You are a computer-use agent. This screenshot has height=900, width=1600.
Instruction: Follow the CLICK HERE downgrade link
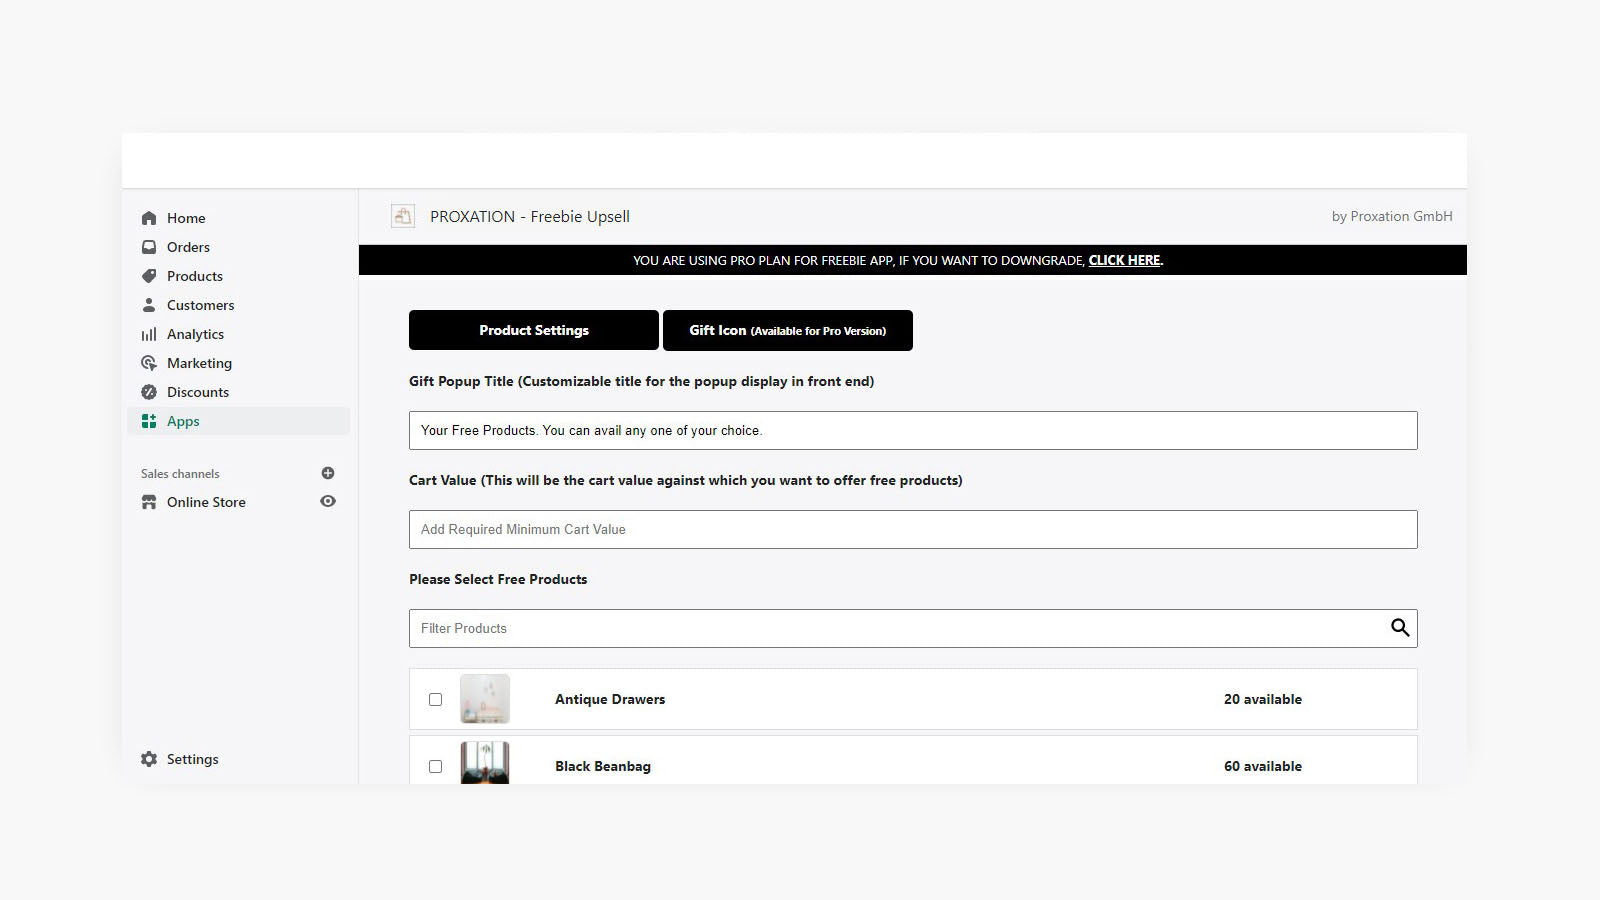1125,260
